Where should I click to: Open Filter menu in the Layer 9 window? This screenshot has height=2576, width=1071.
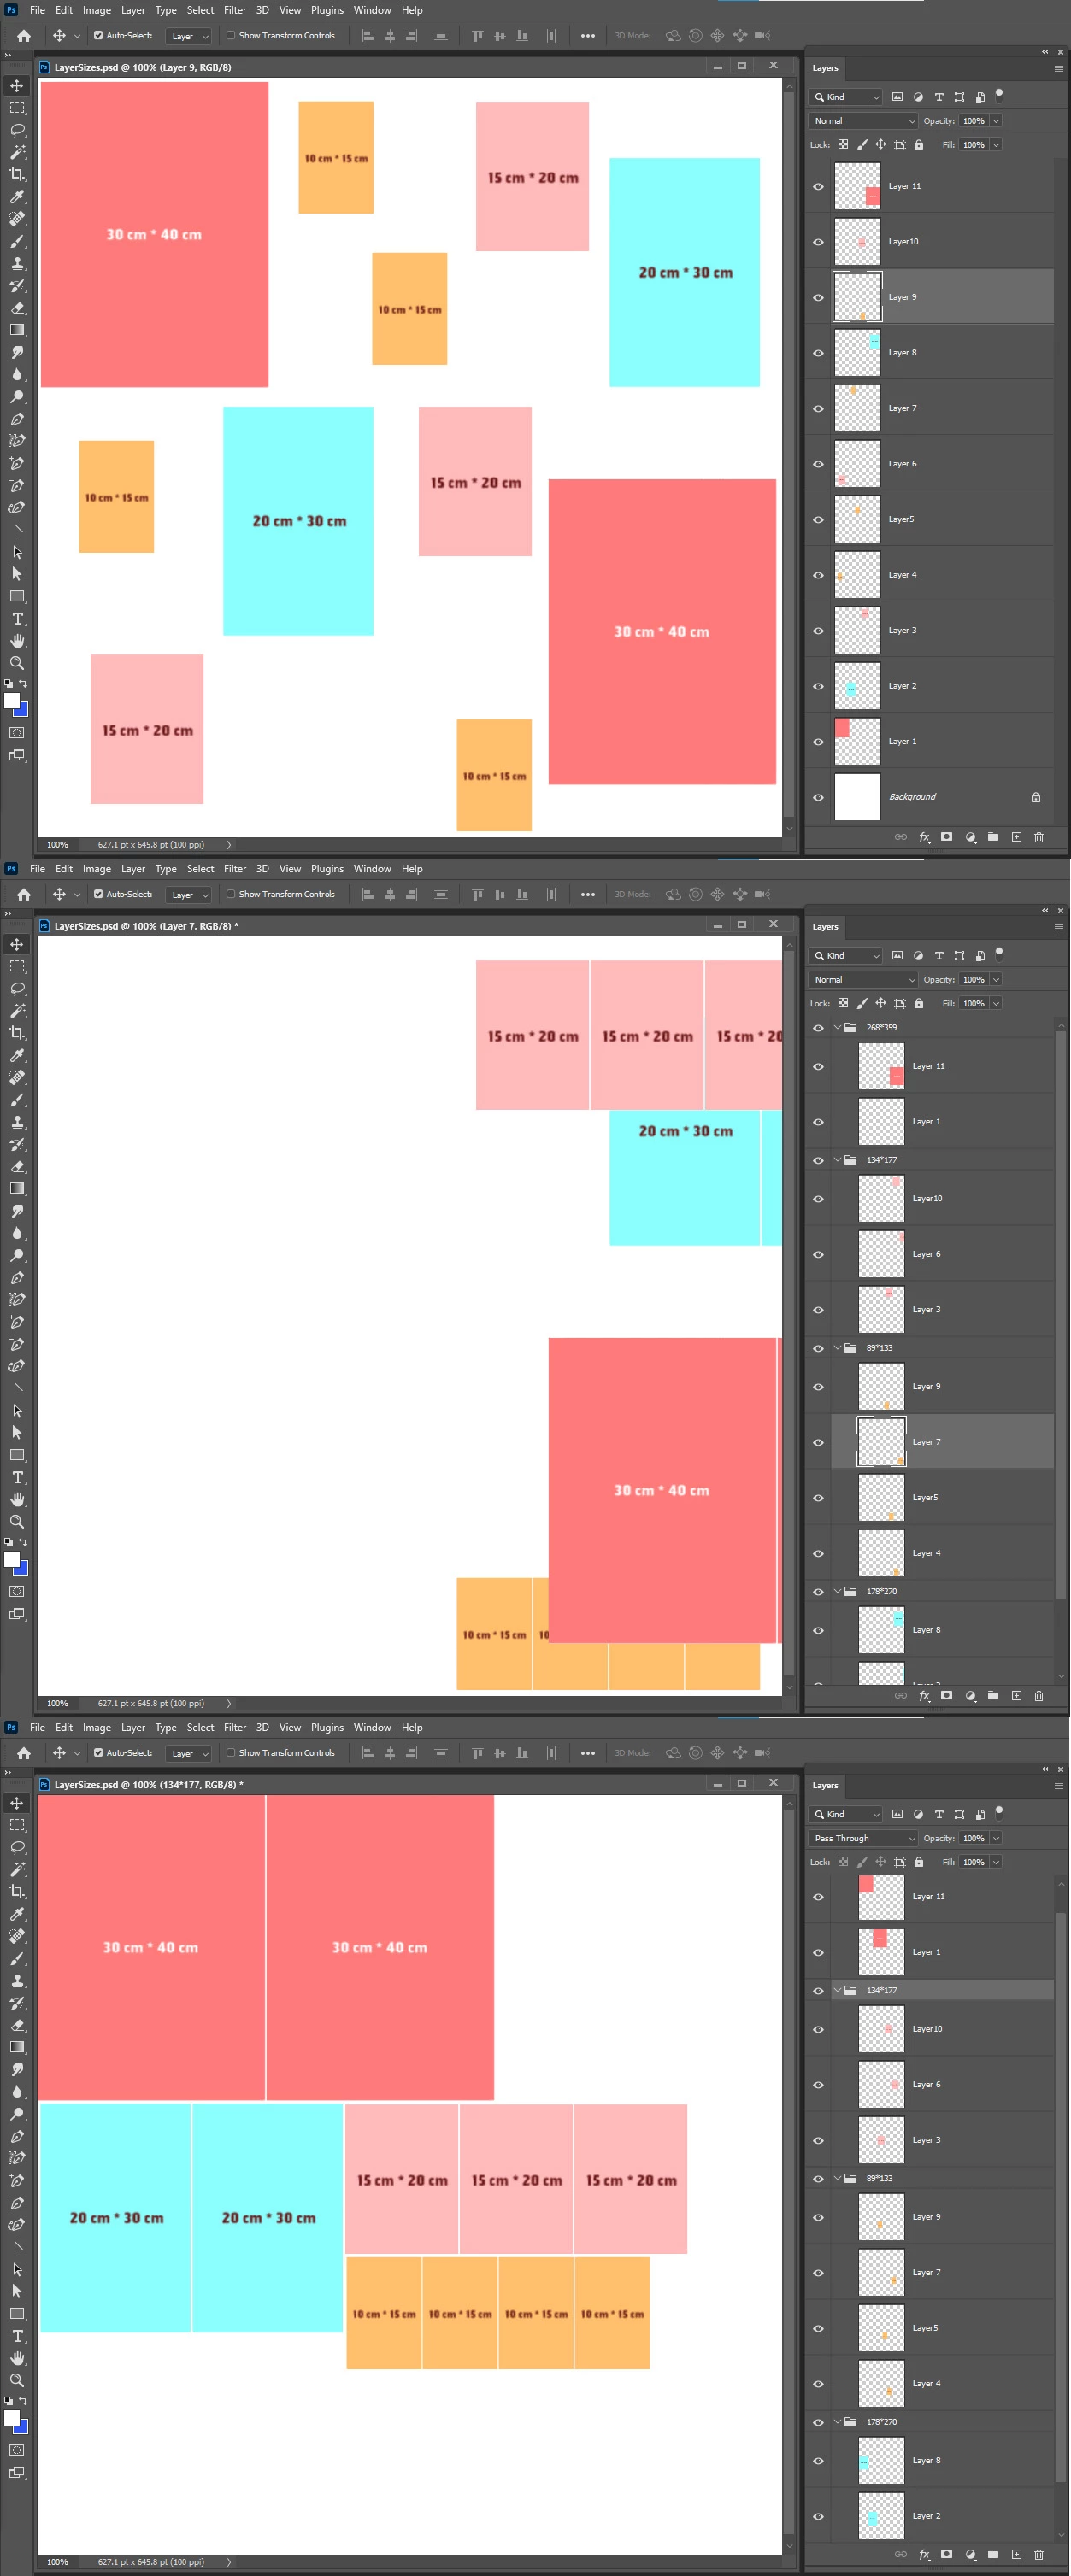click(x=235, y=10)
